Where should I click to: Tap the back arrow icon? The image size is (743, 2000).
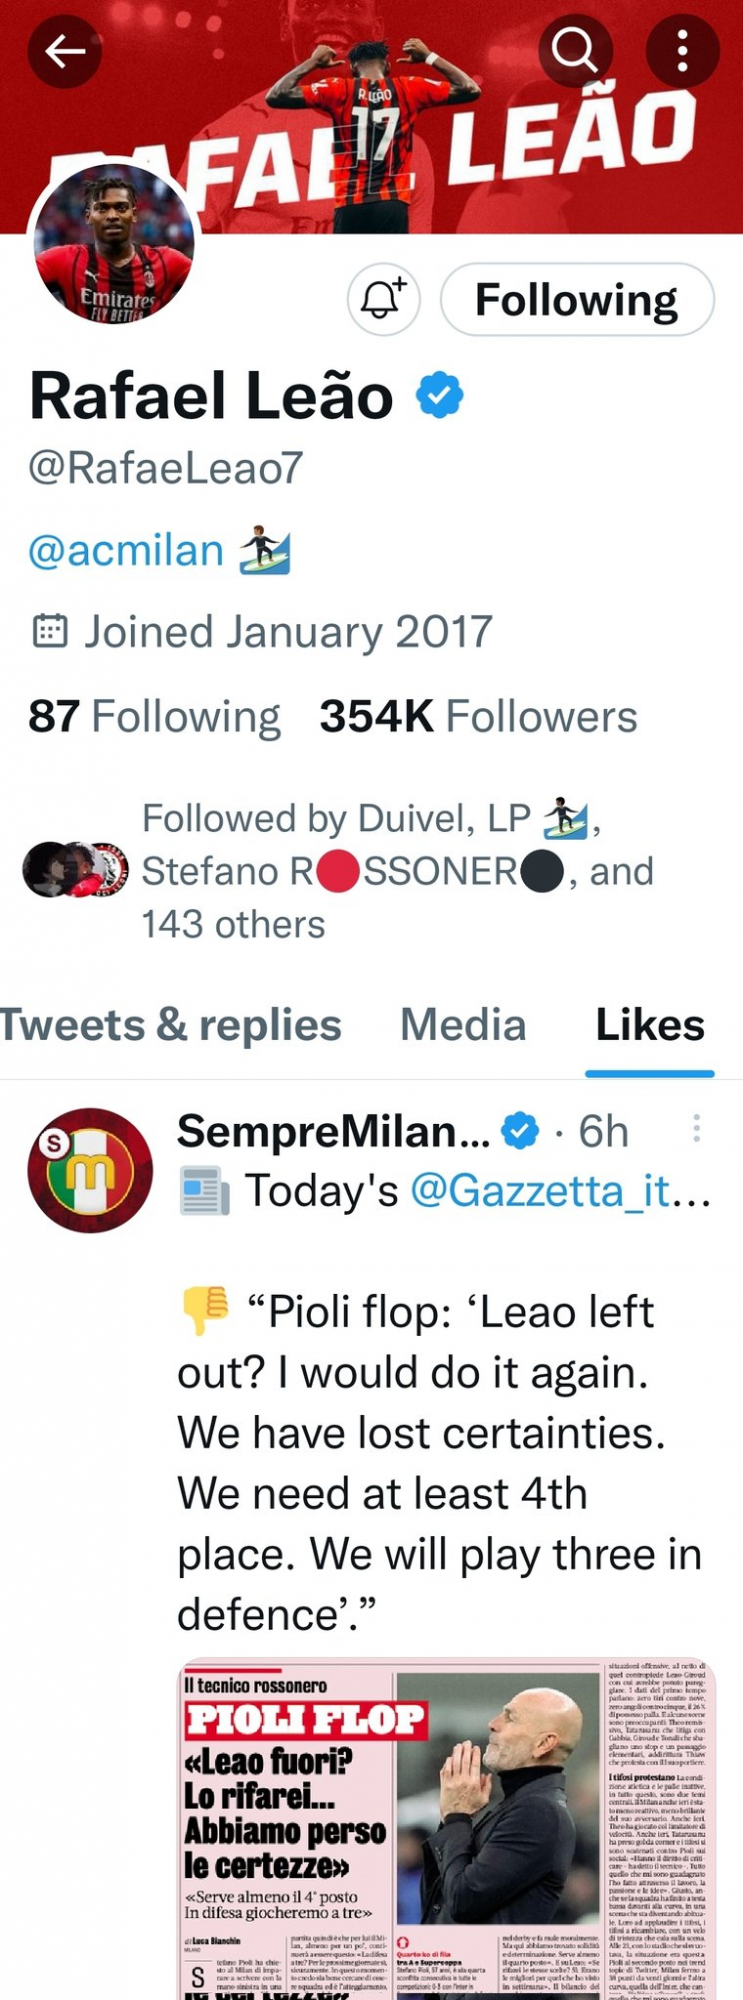(65, 50)
